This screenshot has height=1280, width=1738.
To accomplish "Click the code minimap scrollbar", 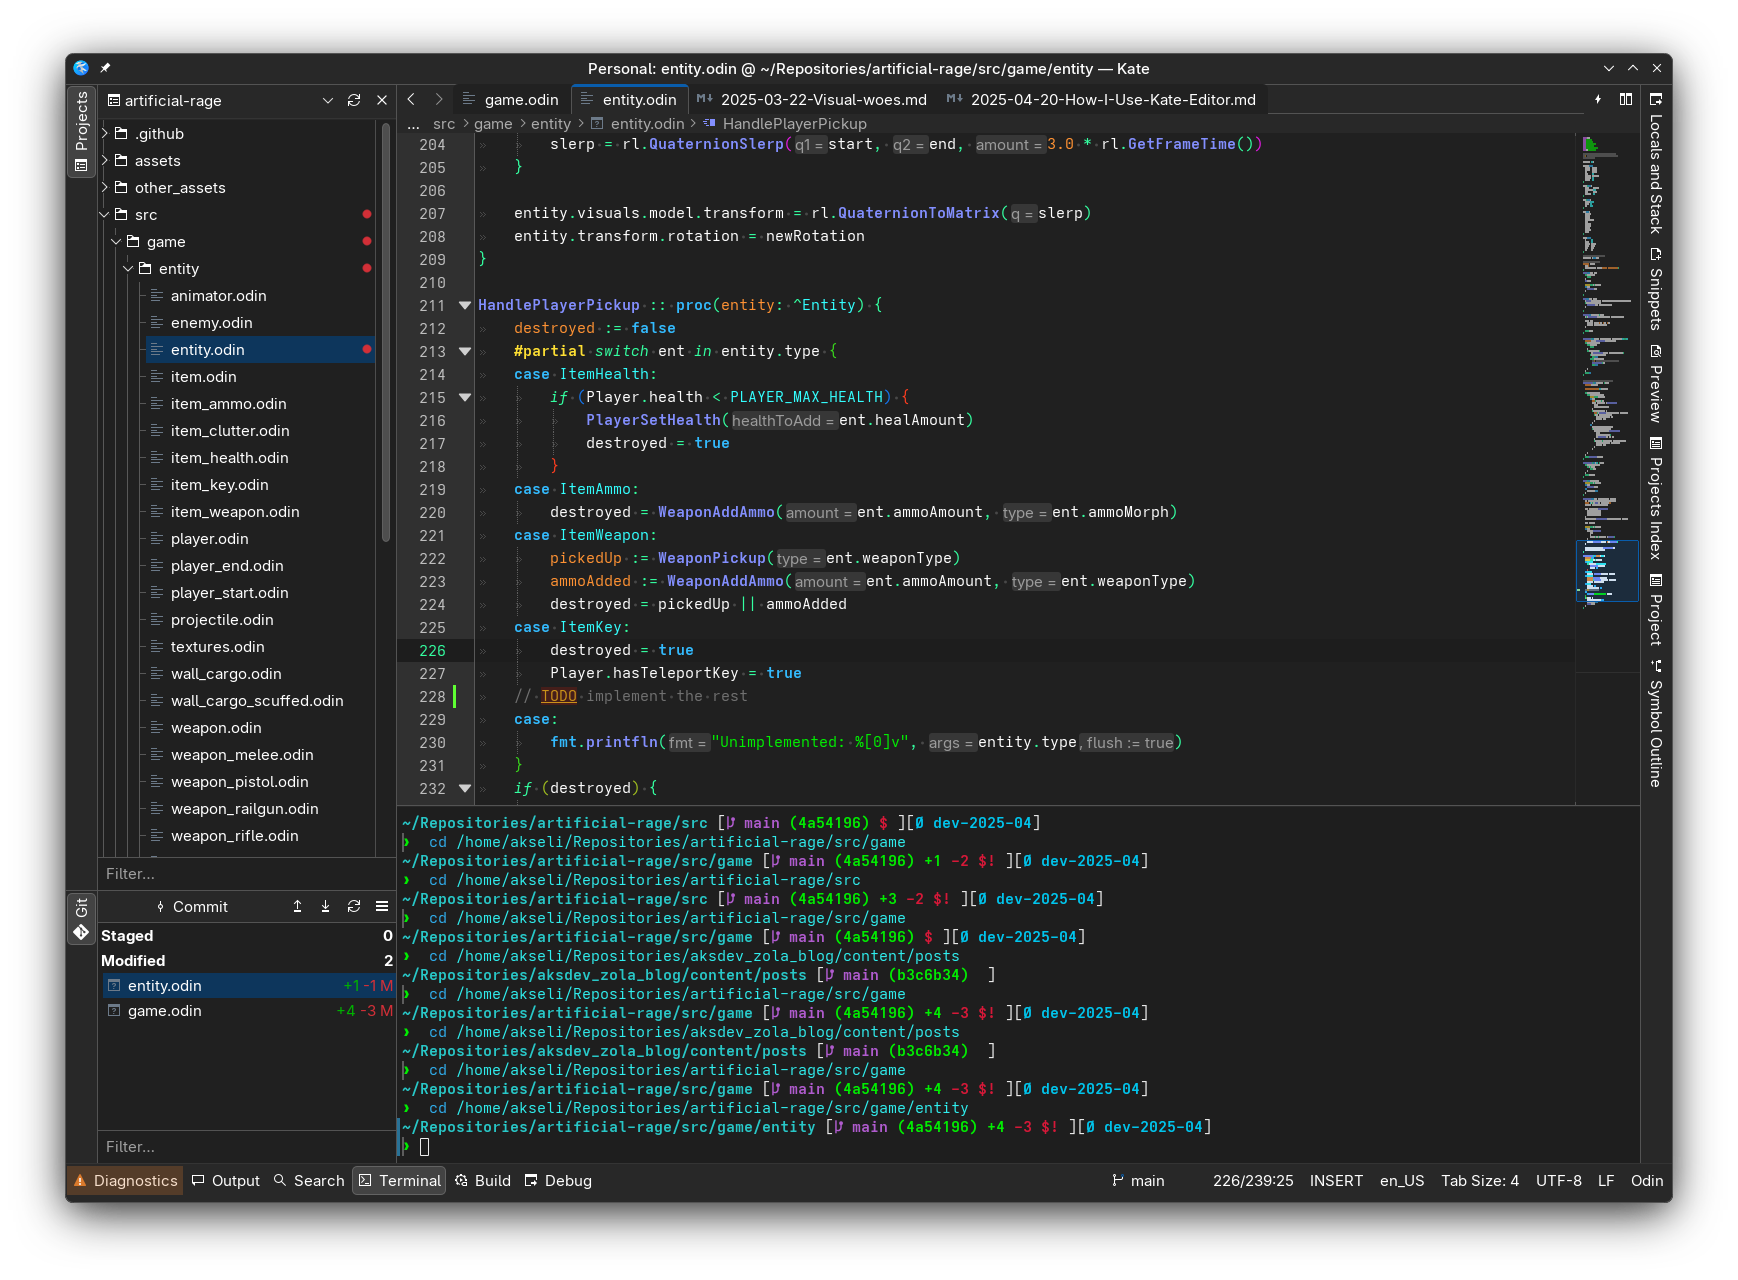I will [x=1608, y=470].
